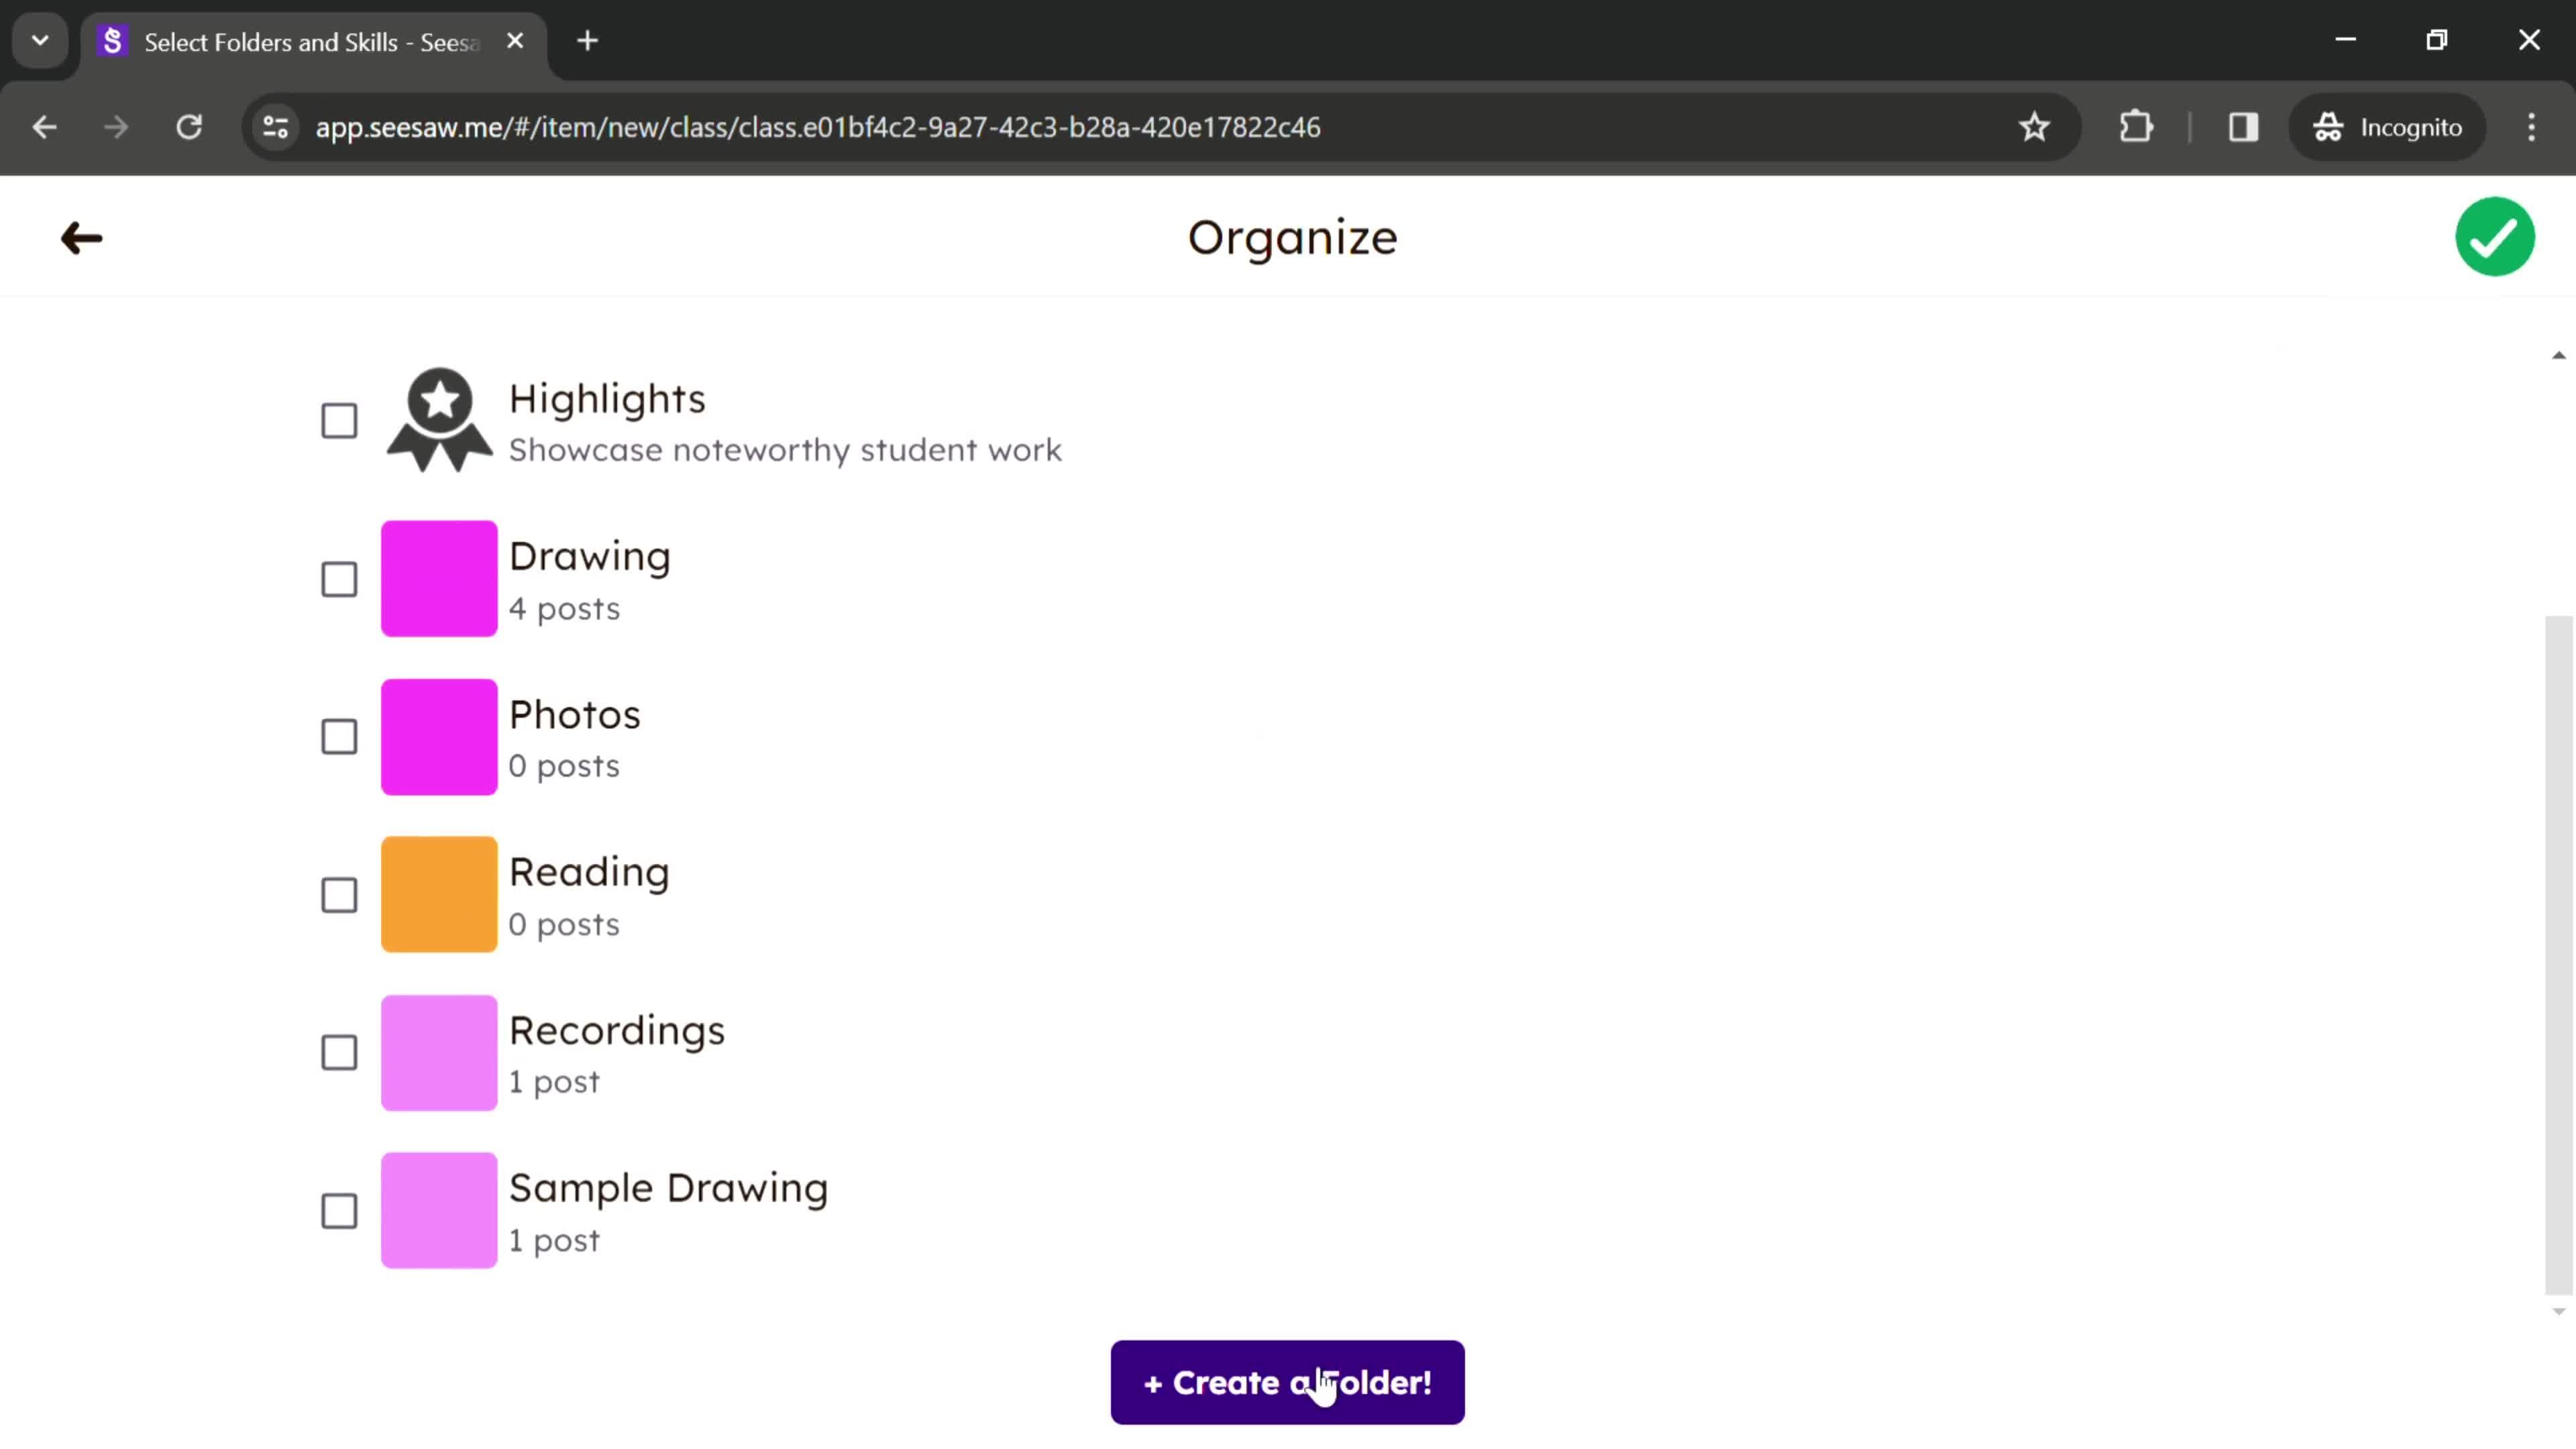Toggle the Highlights folder checkbox
Viewport: 2576px width, 1449px height.
pos(338,419)
